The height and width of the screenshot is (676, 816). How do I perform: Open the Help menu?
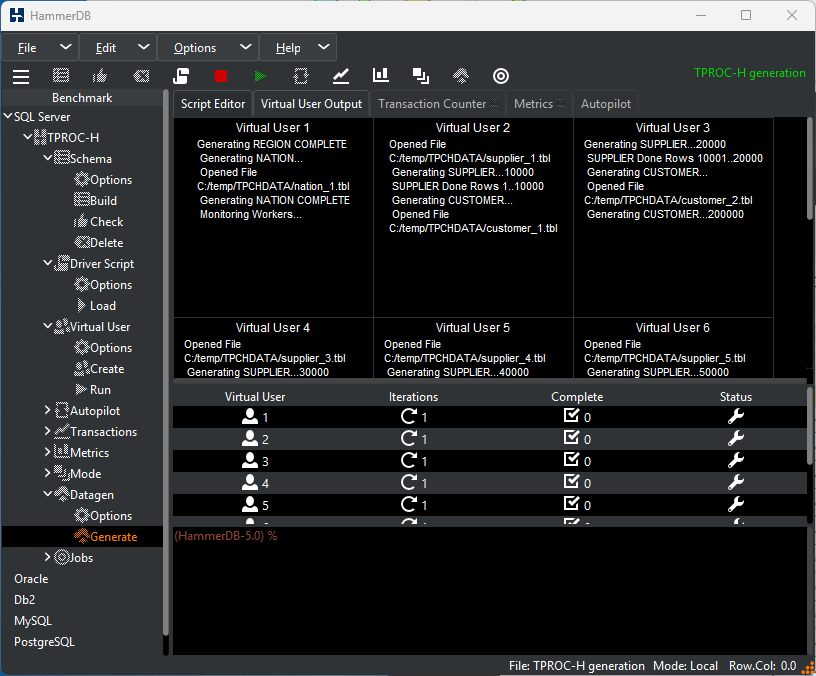298,48
